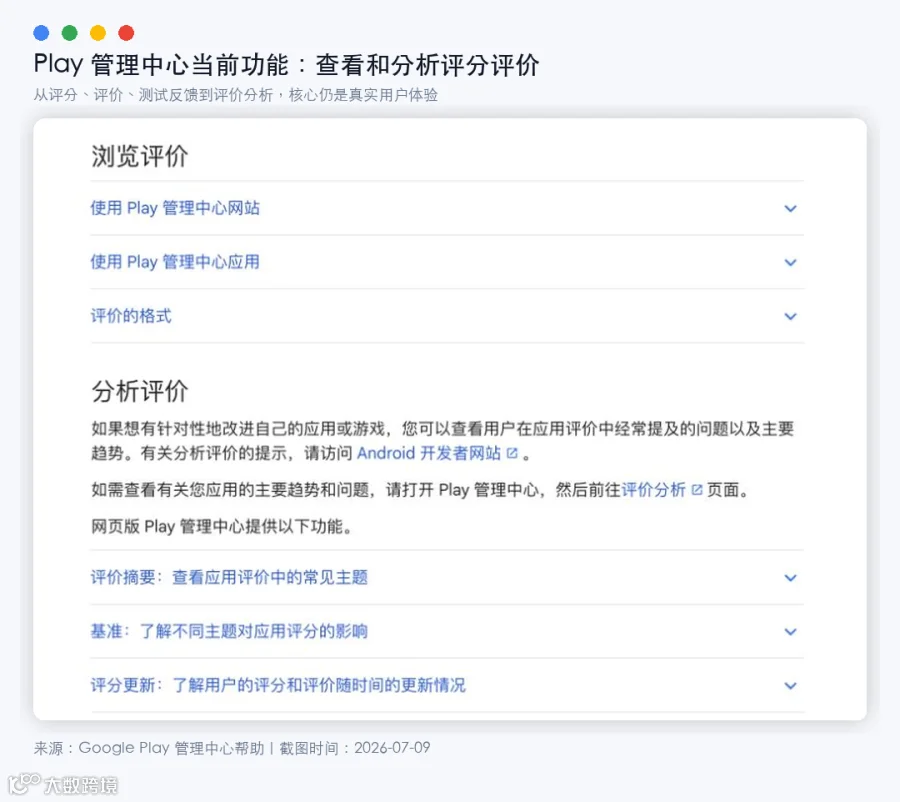The width and height of the screenshot is (900, 802).
Task: Open 基准：了解不同主题对应用评分的影响
Action: (229, 631)
